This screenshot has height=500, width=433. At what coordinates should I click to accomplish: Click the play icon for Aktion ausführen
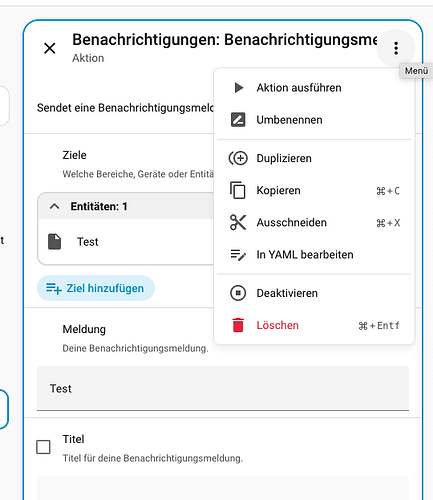coord(239,88)
